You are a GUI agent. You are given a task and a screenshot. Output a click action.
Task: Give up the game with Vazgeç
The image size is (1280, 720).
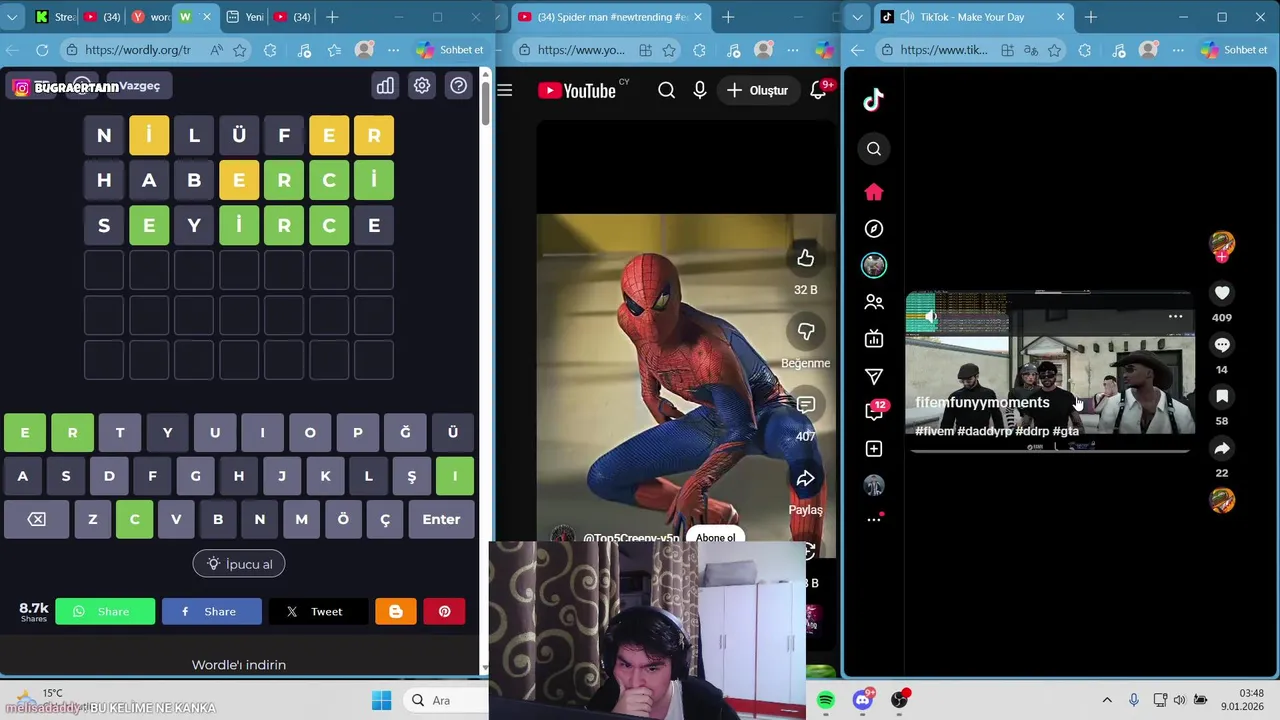coord(139,86)
